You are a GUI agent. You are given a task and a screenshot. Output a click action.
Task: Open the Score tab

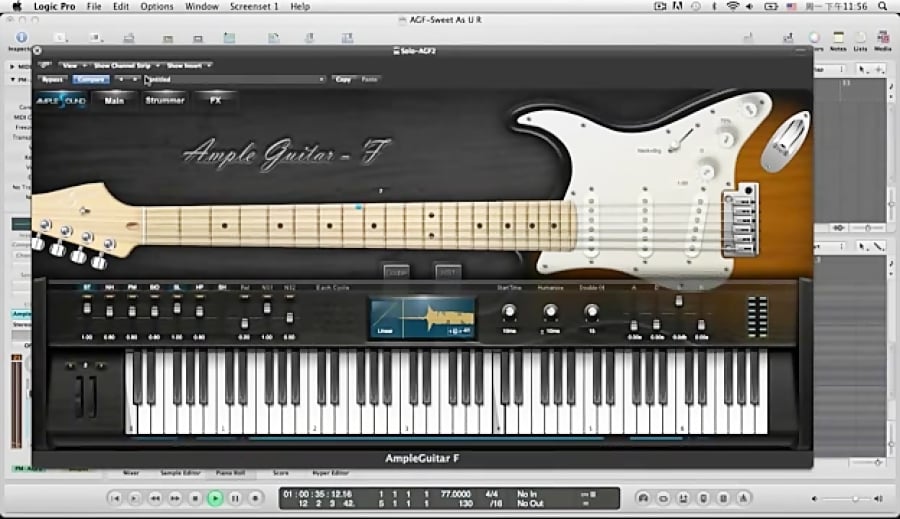[x=281, y=473]
